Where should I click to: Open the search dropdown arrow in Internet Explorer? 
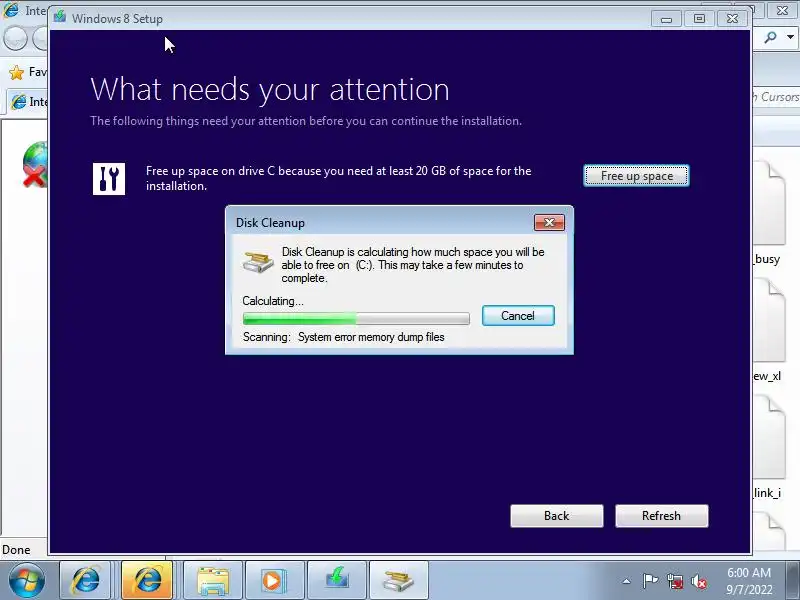point(790,37)
